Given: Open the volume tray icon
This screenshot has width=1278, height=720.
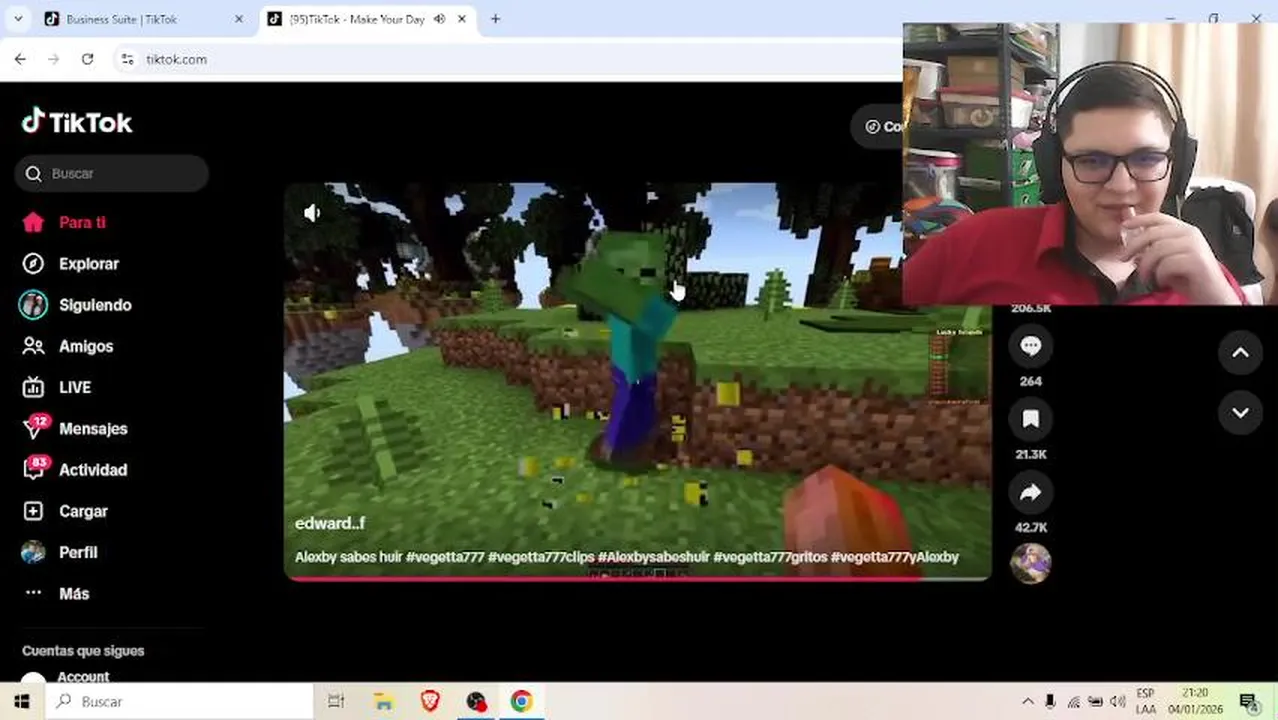Looking at the screenshot, I should (x=1118, y=702).
